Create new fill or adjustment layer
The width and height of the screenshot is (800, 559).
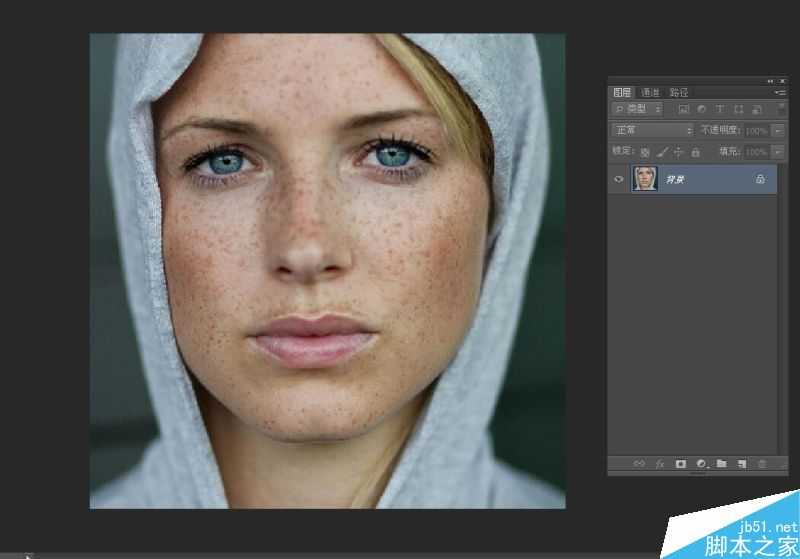coord(701,464)
